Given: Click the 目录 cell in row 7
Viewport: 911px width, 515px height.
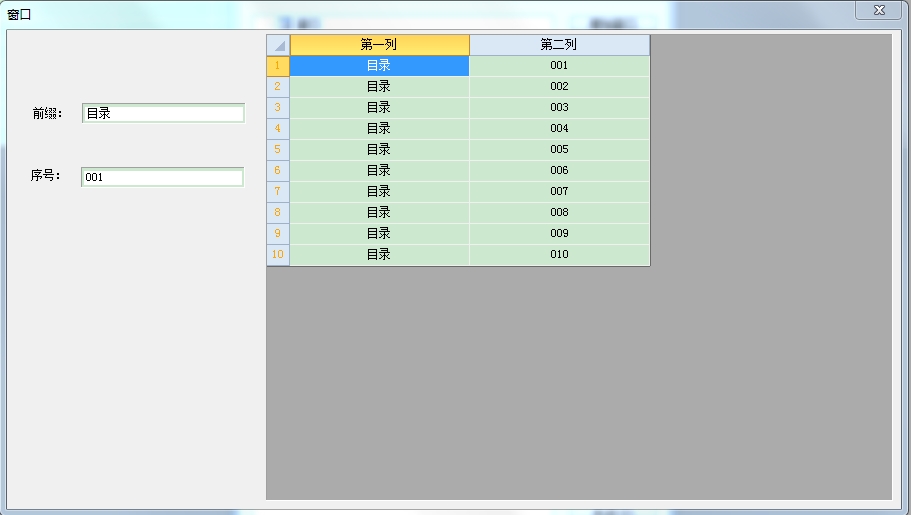Looking at the screenshot, I should (x=379, y=191).
